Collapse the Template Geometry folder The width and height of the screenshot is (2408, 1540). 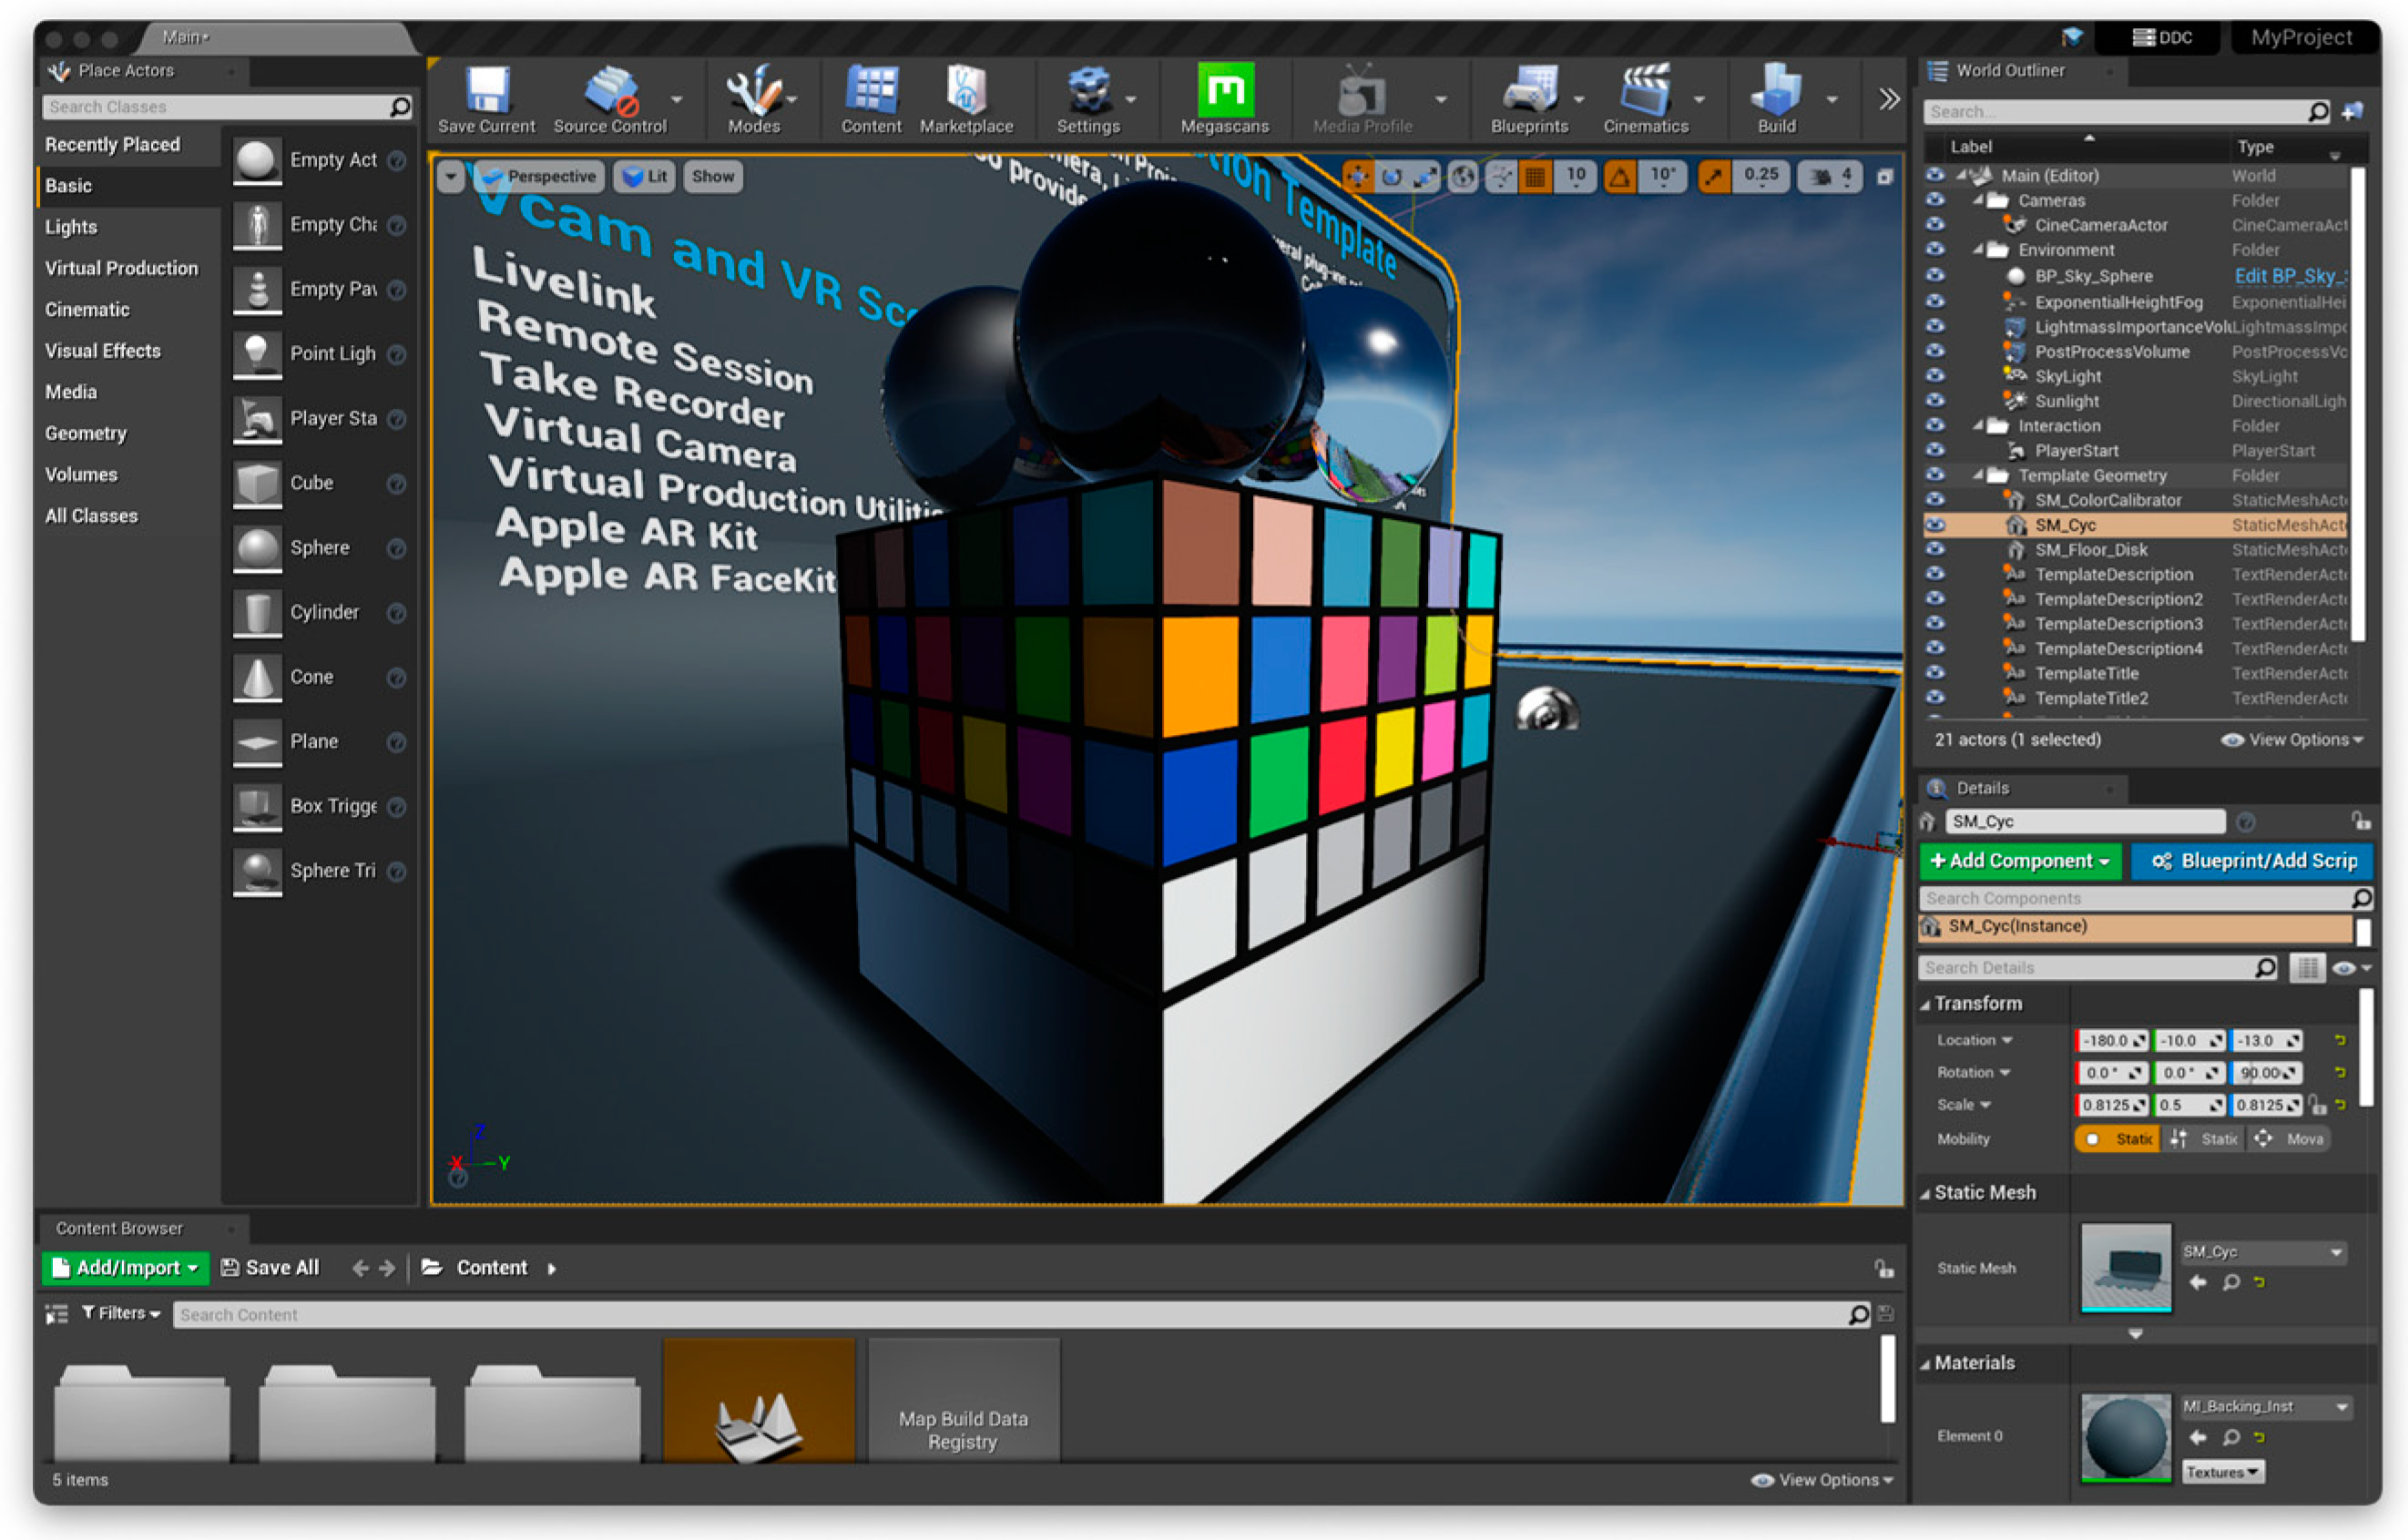[1978, 476]
